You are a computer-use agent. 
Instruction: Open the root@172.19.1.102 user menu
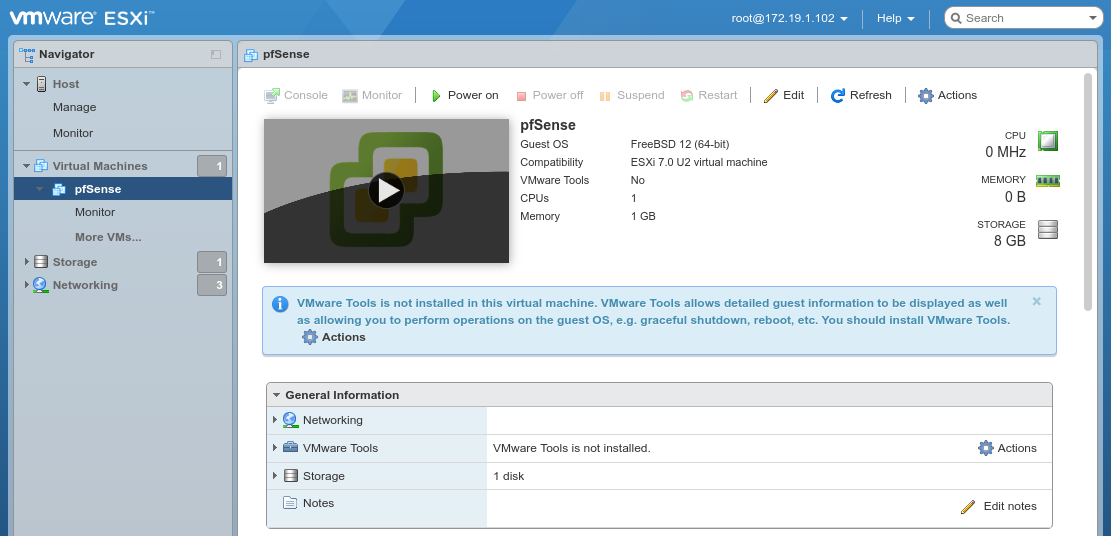point(789,18)
